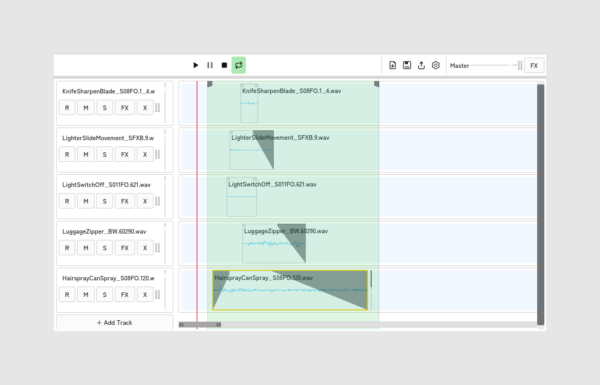Click the loop region end marker
600x385 pixels.
click(377, 84)
